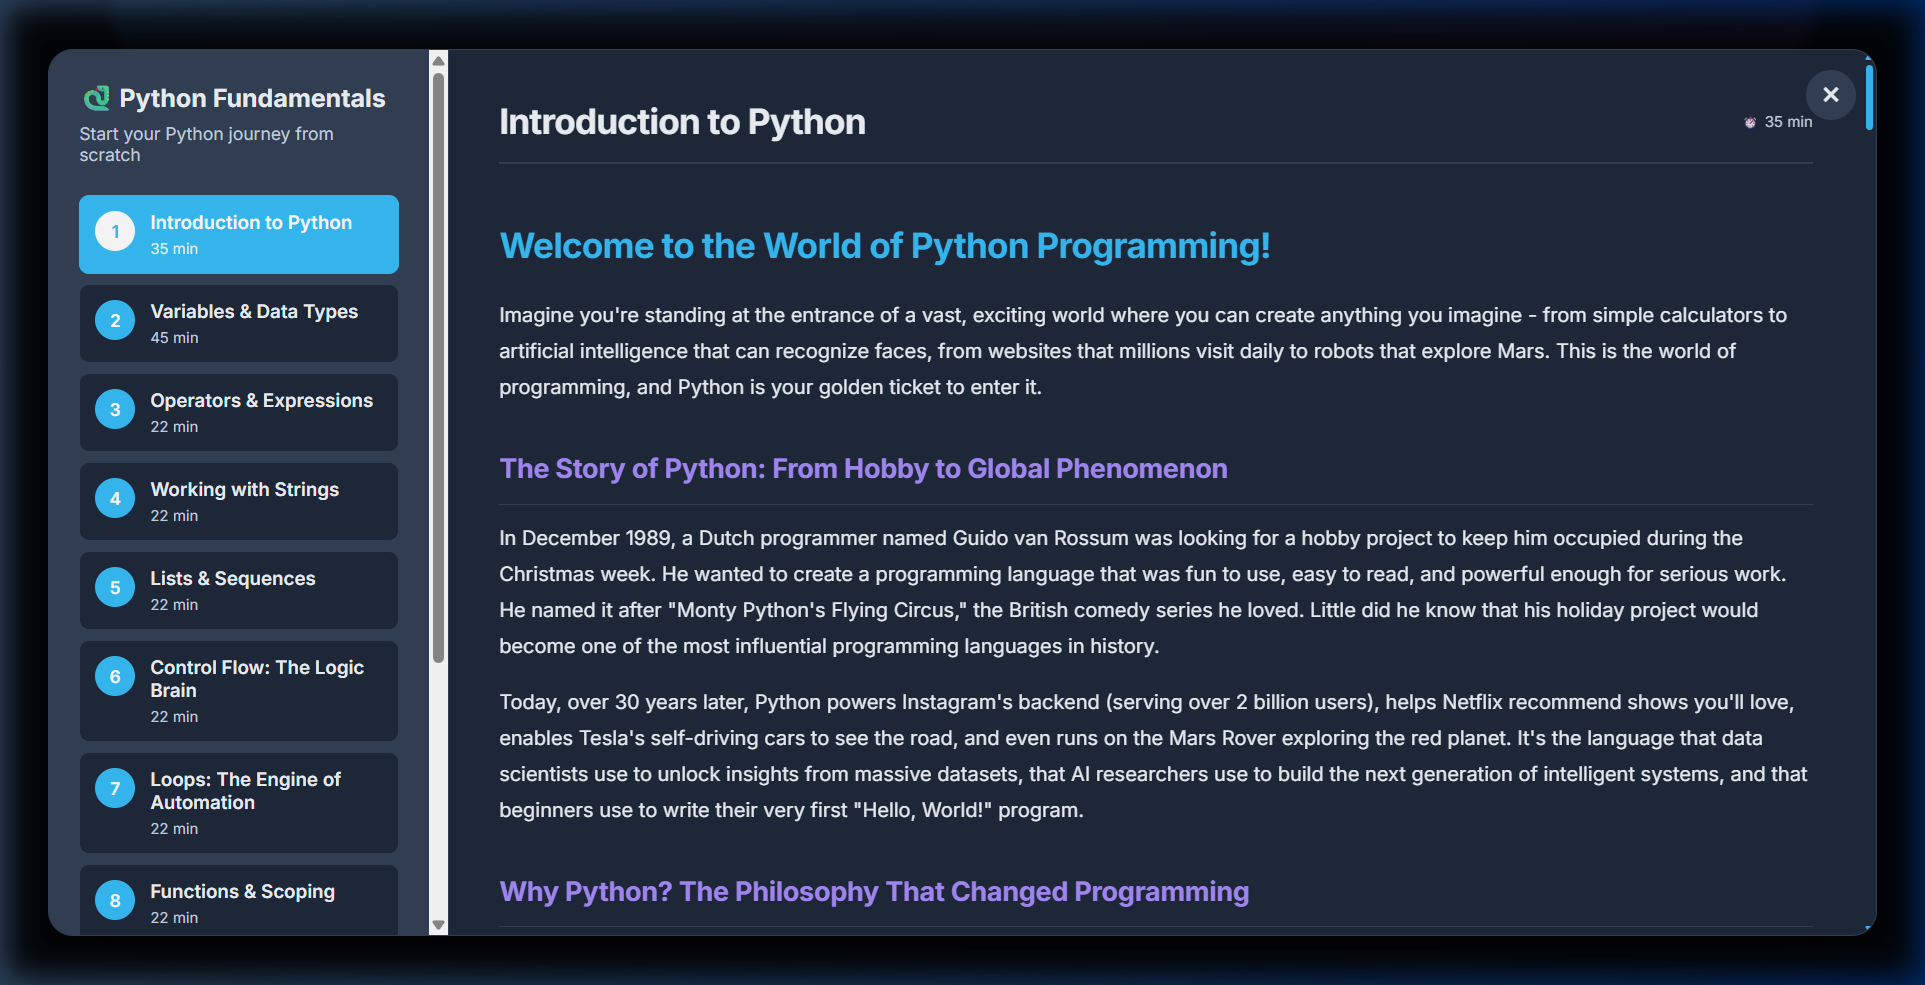The width and height of the screenshot is (1925, 985).
Task: Click the circle 5 icon for Lists & Sequences
Action: pos(115,587)
